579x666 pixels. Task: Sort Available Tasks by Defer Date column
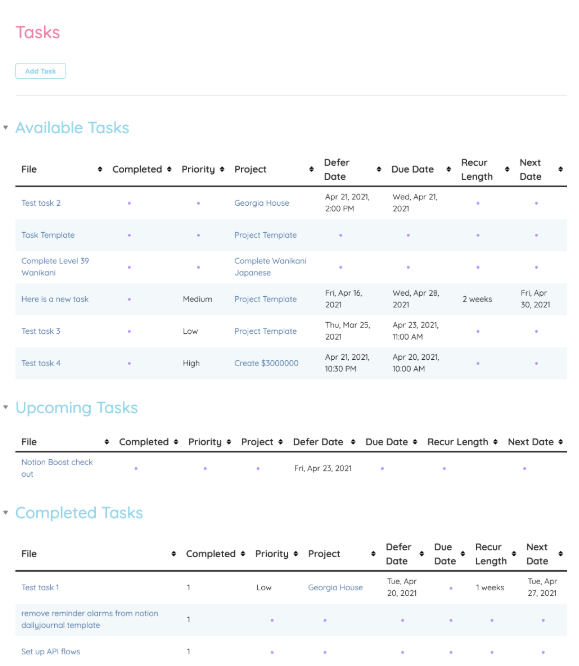(x=379, y=169)
